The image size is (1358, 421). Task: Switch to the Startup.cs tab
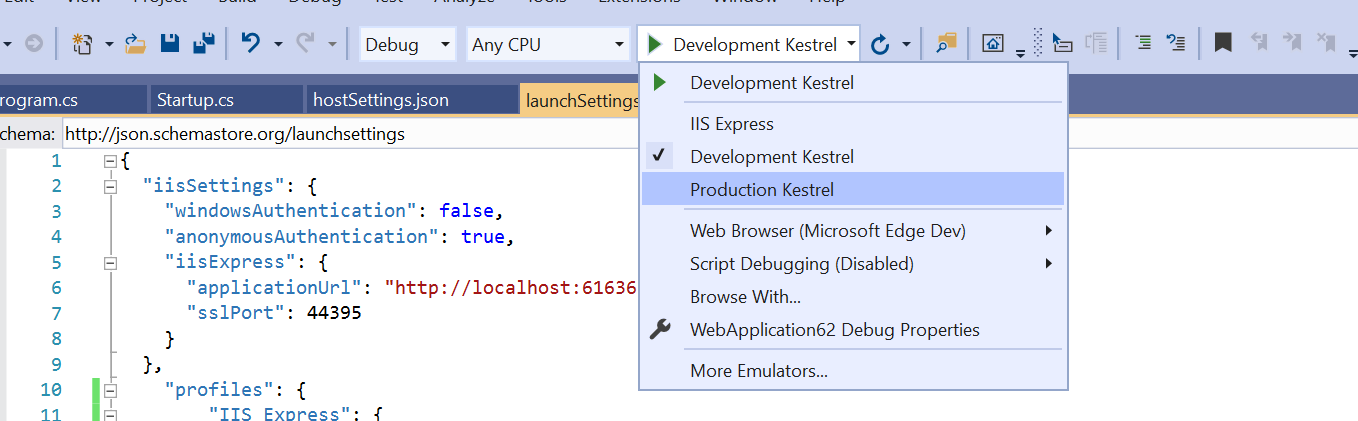pyautogui.click(x=225, y=100)
